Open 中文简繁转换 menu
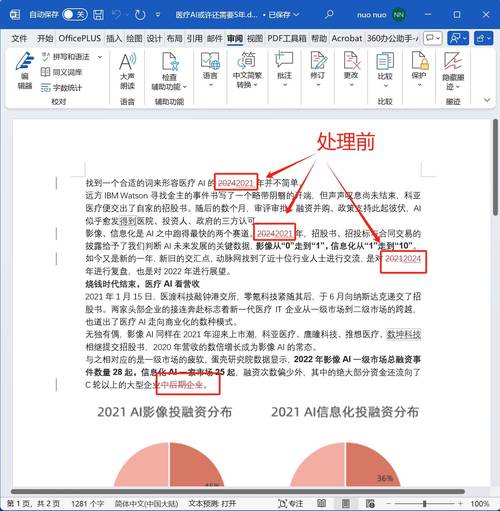 (247, 71)
